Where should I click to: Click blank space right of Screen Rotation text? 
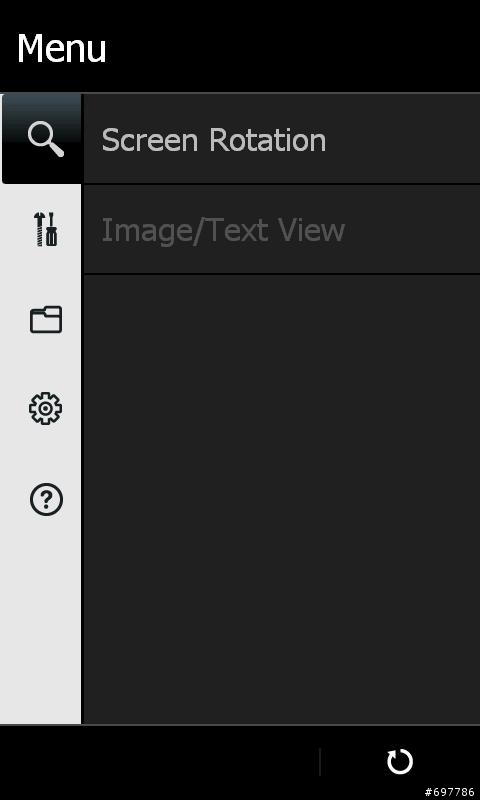403,139
